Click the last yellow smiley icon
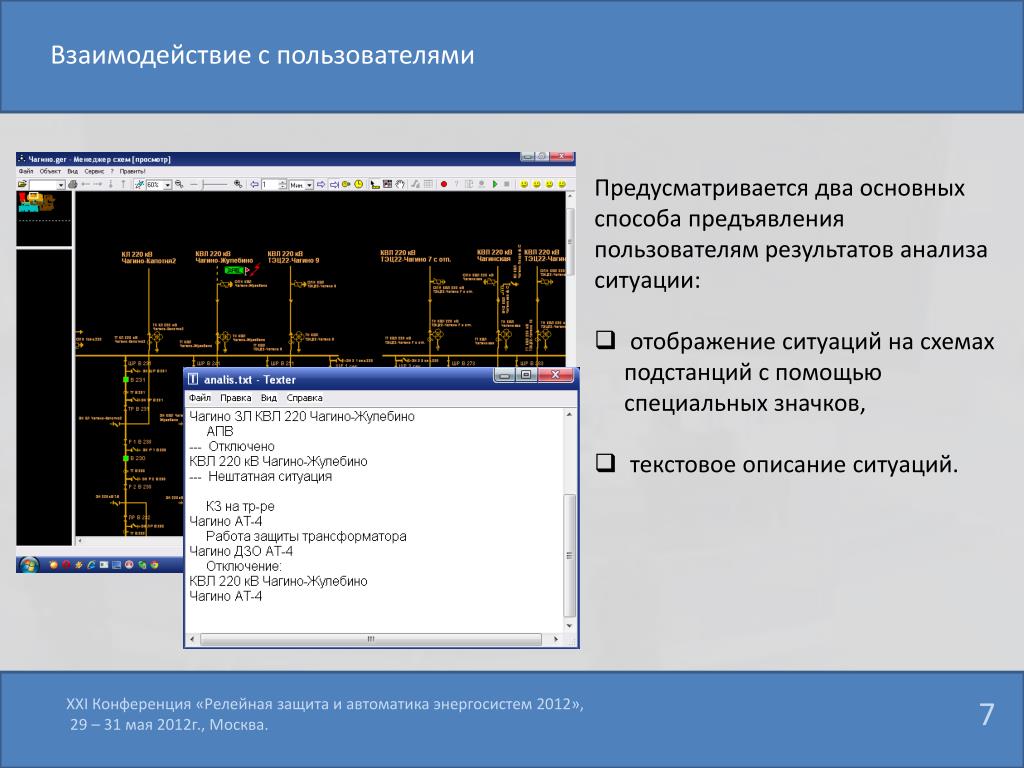This screenshot has height=768, width=1024. click(562, 184)
